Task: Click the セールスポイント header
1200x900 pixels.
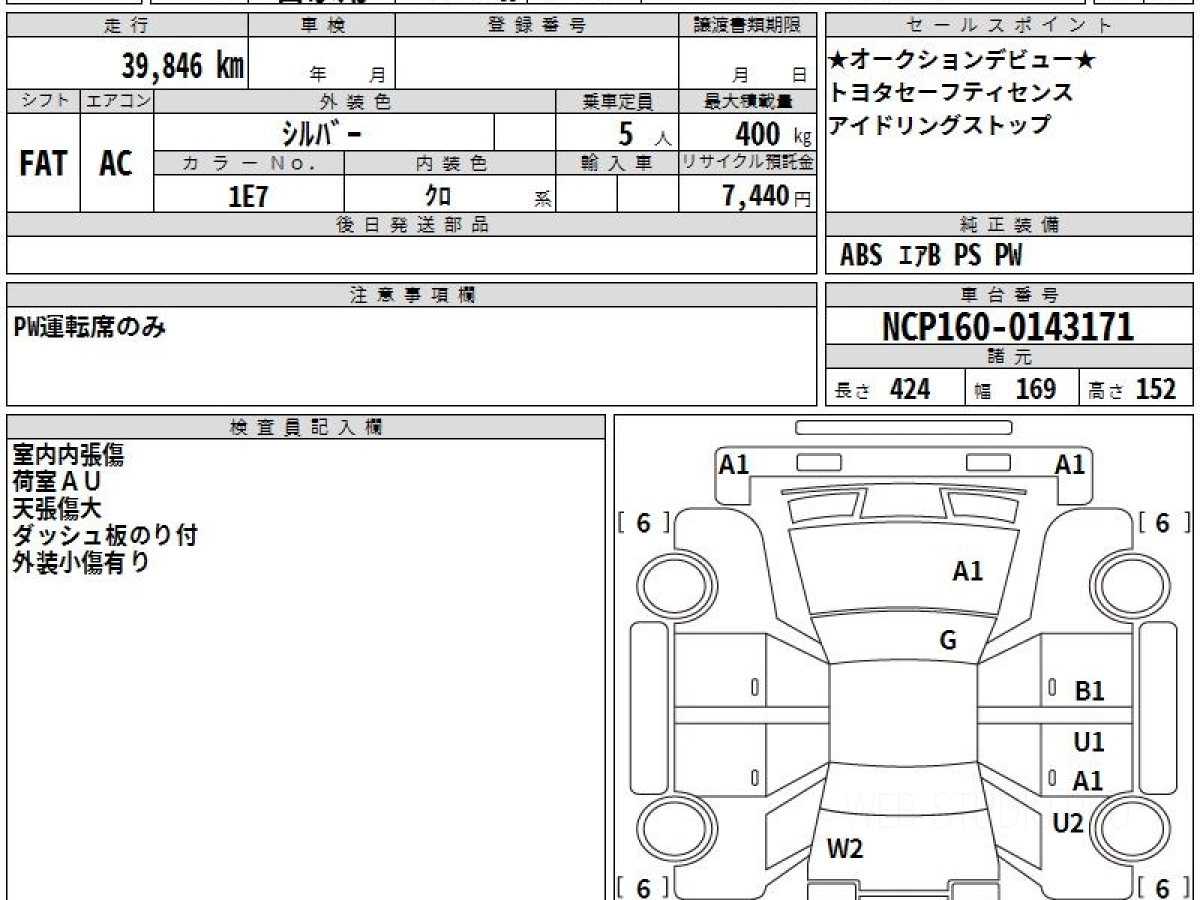Action: 1010,26
